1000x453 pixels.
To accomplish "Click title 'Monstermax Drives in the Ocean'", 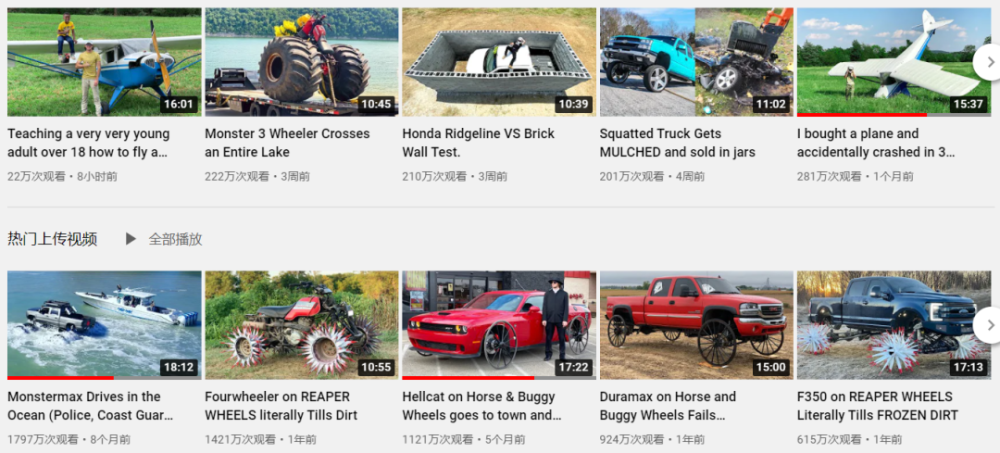I will tap(90, 406).
